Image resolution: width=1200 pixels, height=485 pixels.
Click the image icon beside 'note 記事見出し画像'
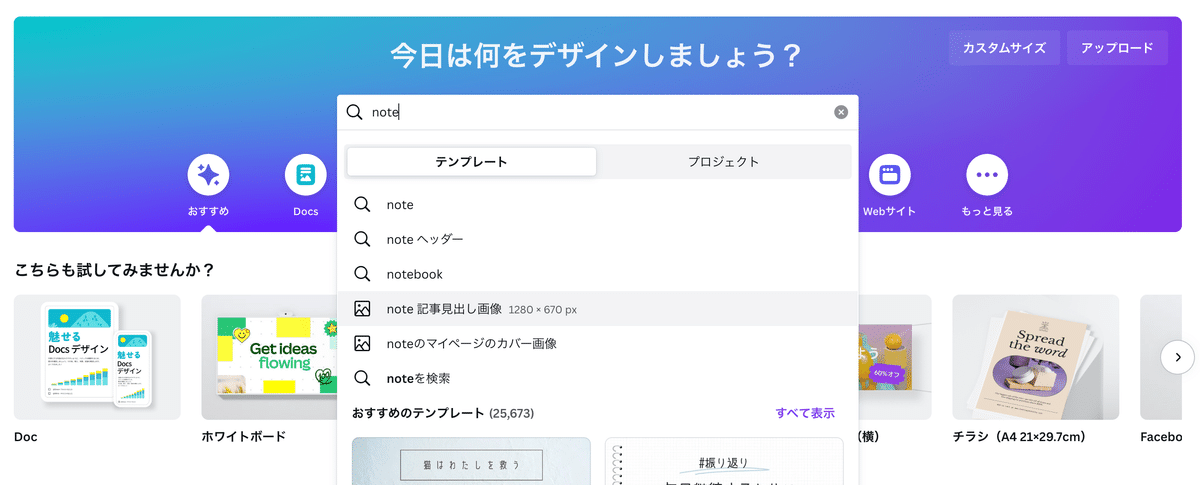362,309
